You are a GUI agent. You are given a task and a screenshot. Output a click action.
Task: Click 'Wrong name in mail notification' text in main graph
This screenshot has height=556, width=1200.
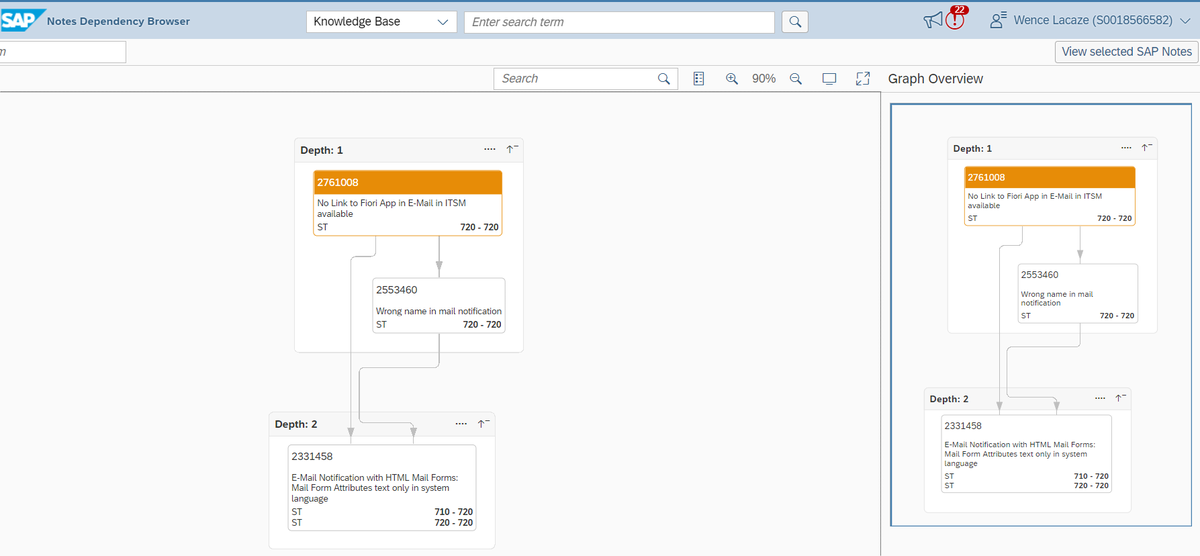tap(439, 311)
